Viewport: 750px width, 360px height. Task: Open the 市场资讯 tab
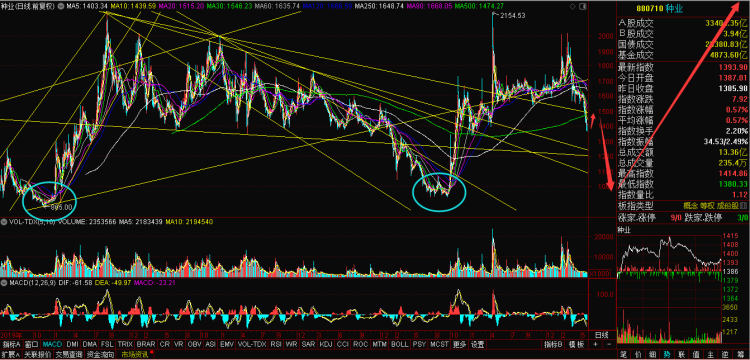pos(135,355)
